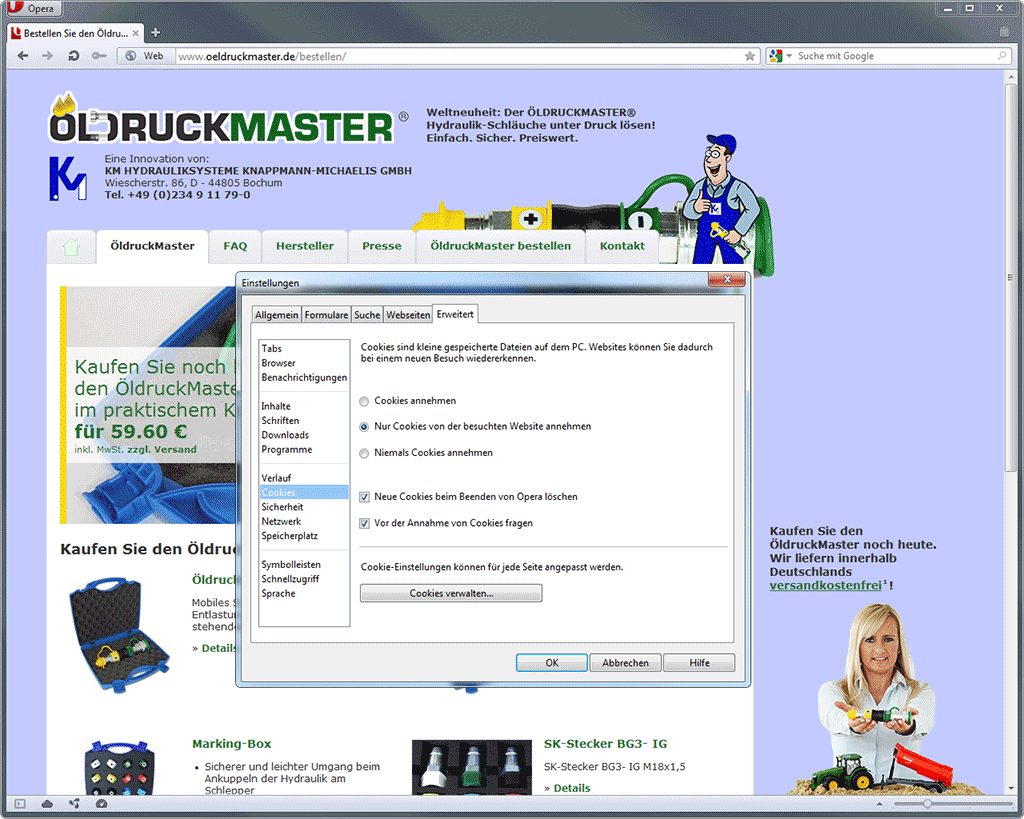This screenshot has width=1024, height=819.
Task: Select Downloads in settings list
Action: point(304,435)
